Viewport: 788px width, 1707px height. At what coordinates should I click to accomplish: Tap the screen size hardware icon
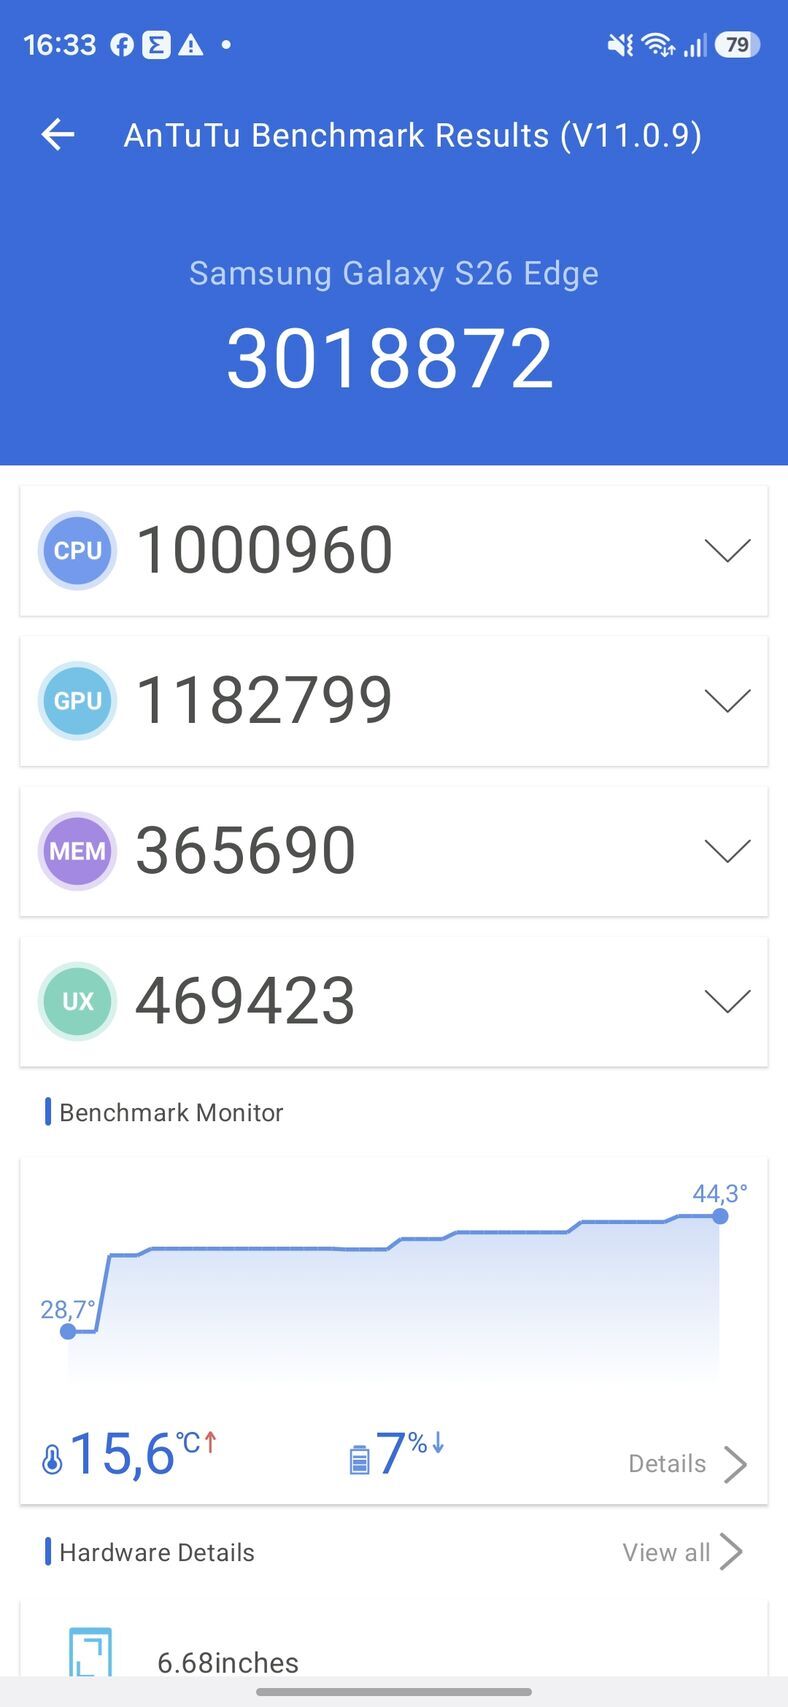pos(90,1654)
